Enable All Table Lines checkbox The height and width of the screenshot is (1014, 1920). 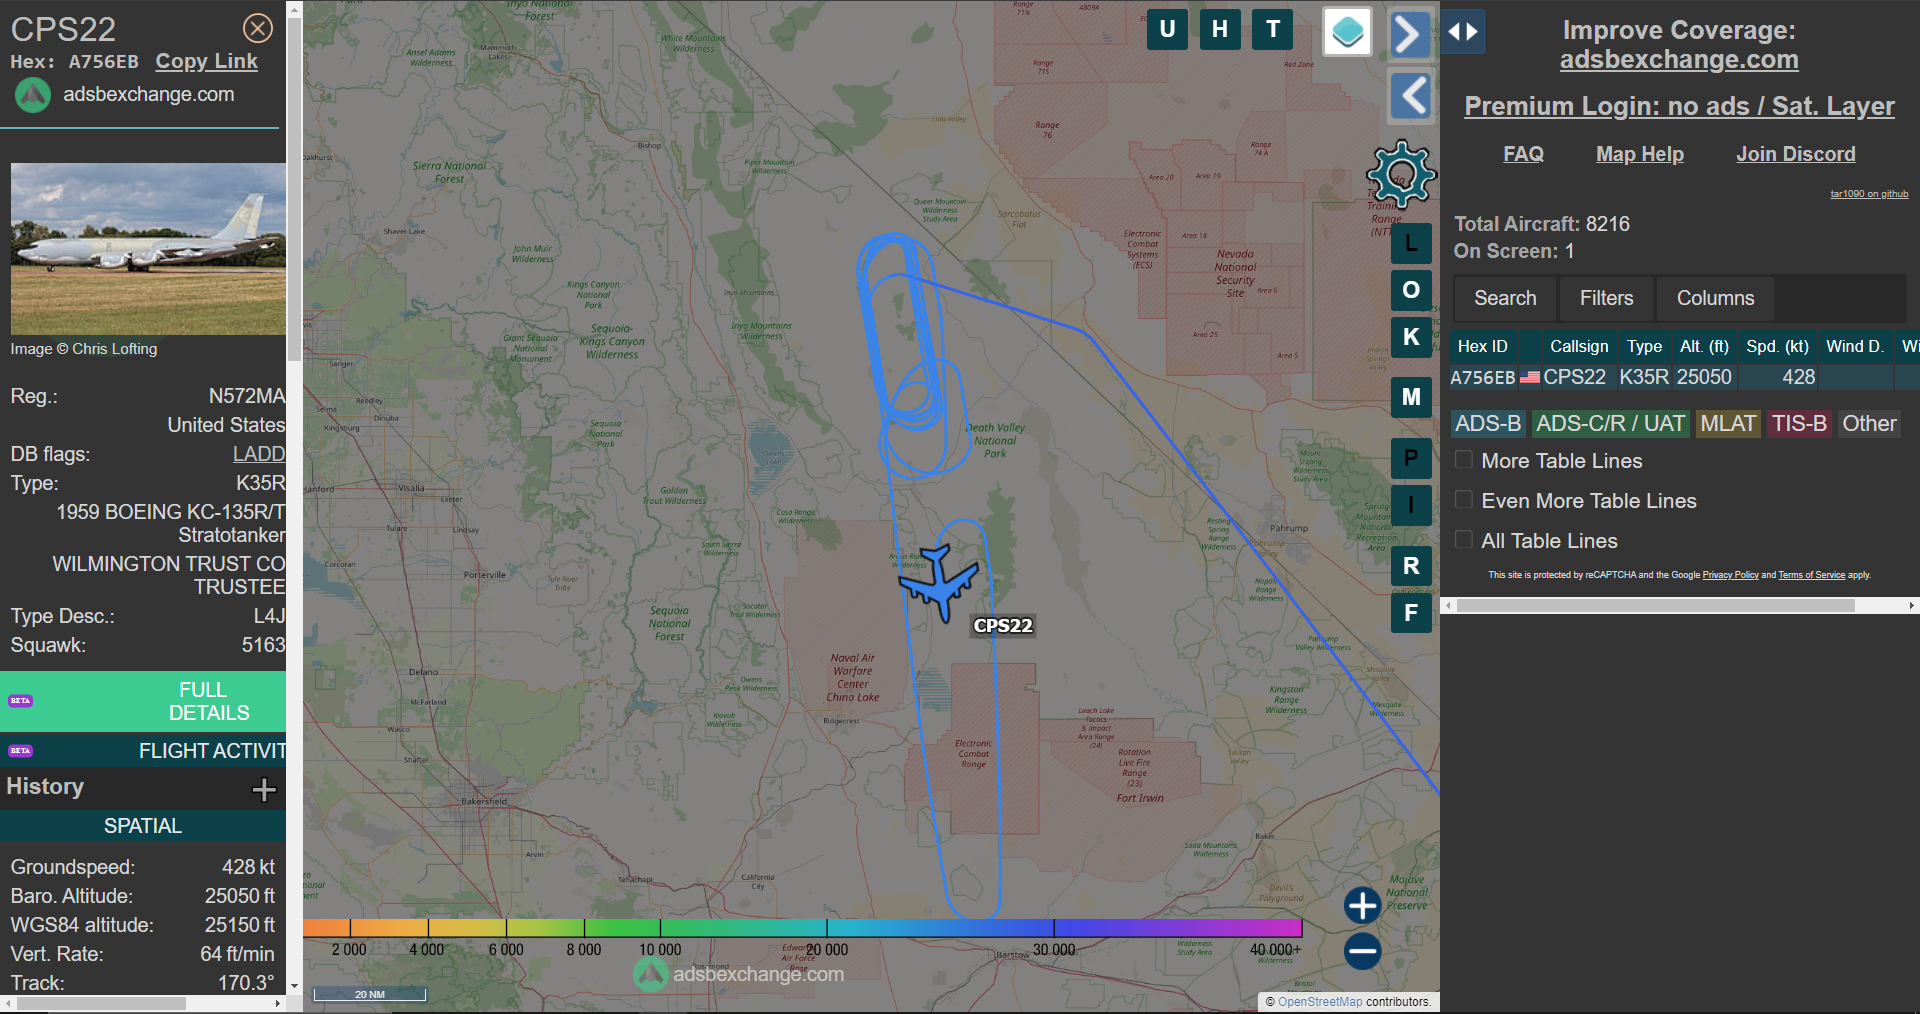click(x=1464, y=540)
